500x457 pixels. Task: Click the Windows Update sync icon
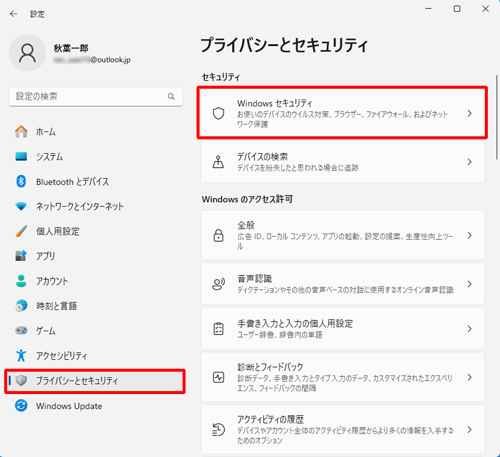point(21,406)
